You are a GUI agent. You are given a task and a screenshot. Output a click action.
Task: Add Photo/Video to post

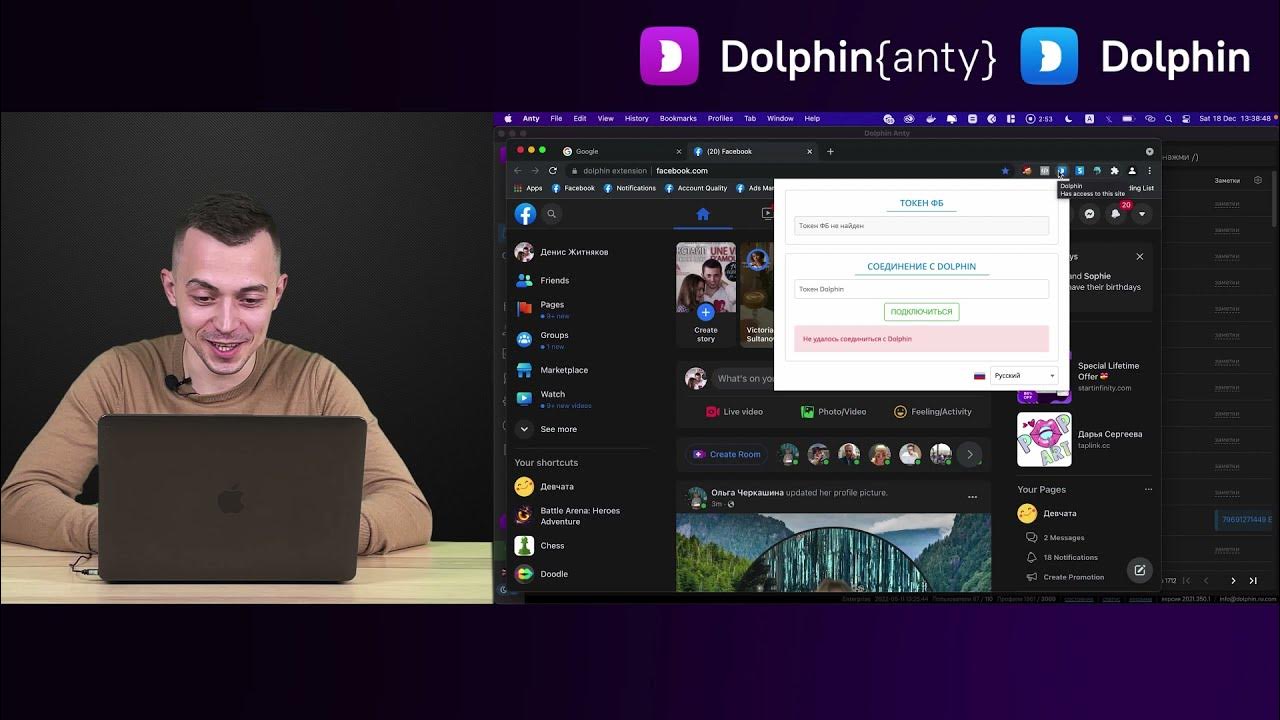(x=833, y=412)
